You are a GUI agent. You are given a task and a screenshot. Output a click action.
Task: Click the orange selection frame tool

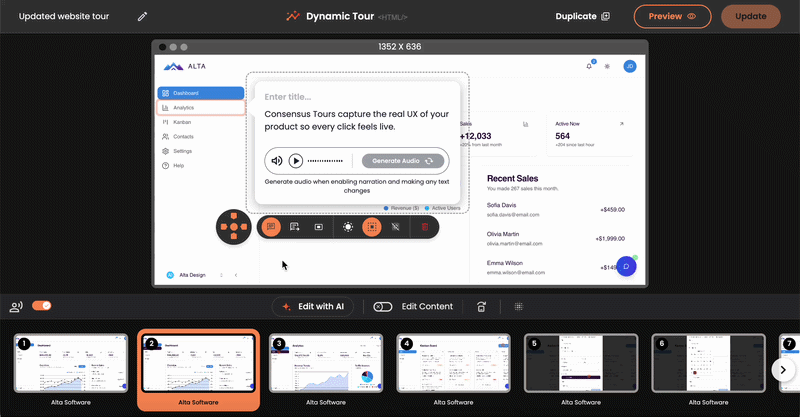[371, 227]
